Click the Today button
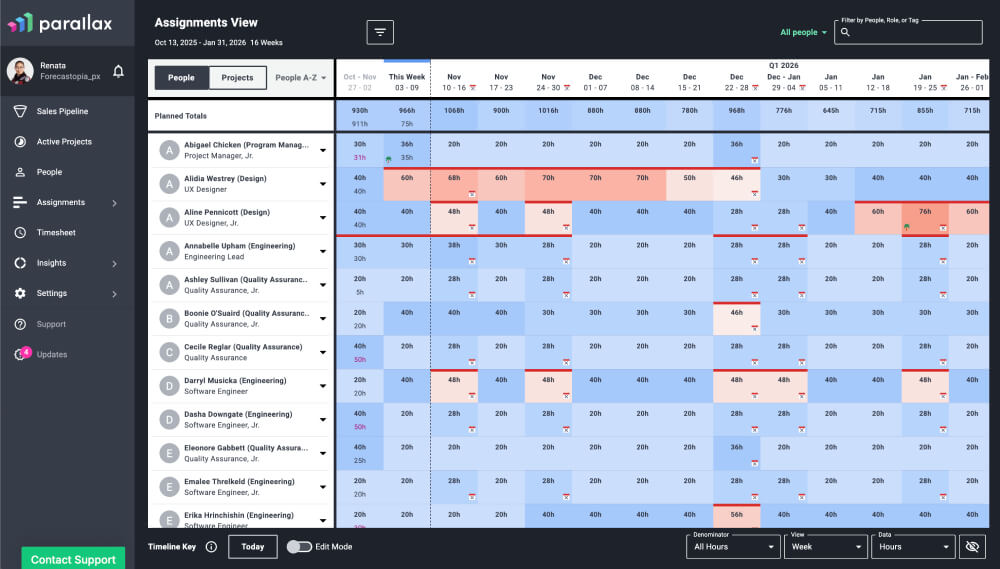 pyautogui.click(x=252, y=547)
